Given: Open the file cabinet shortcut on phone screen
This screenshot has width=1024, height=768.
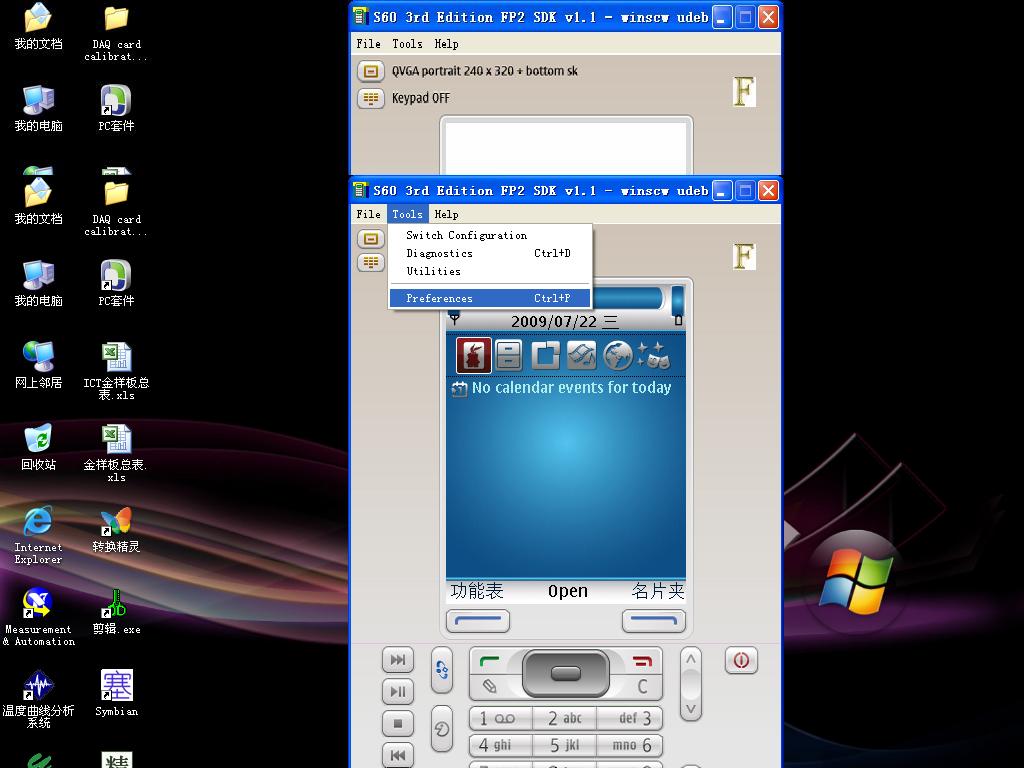Looking at the screenshot, I should click(x=509, y=356).
